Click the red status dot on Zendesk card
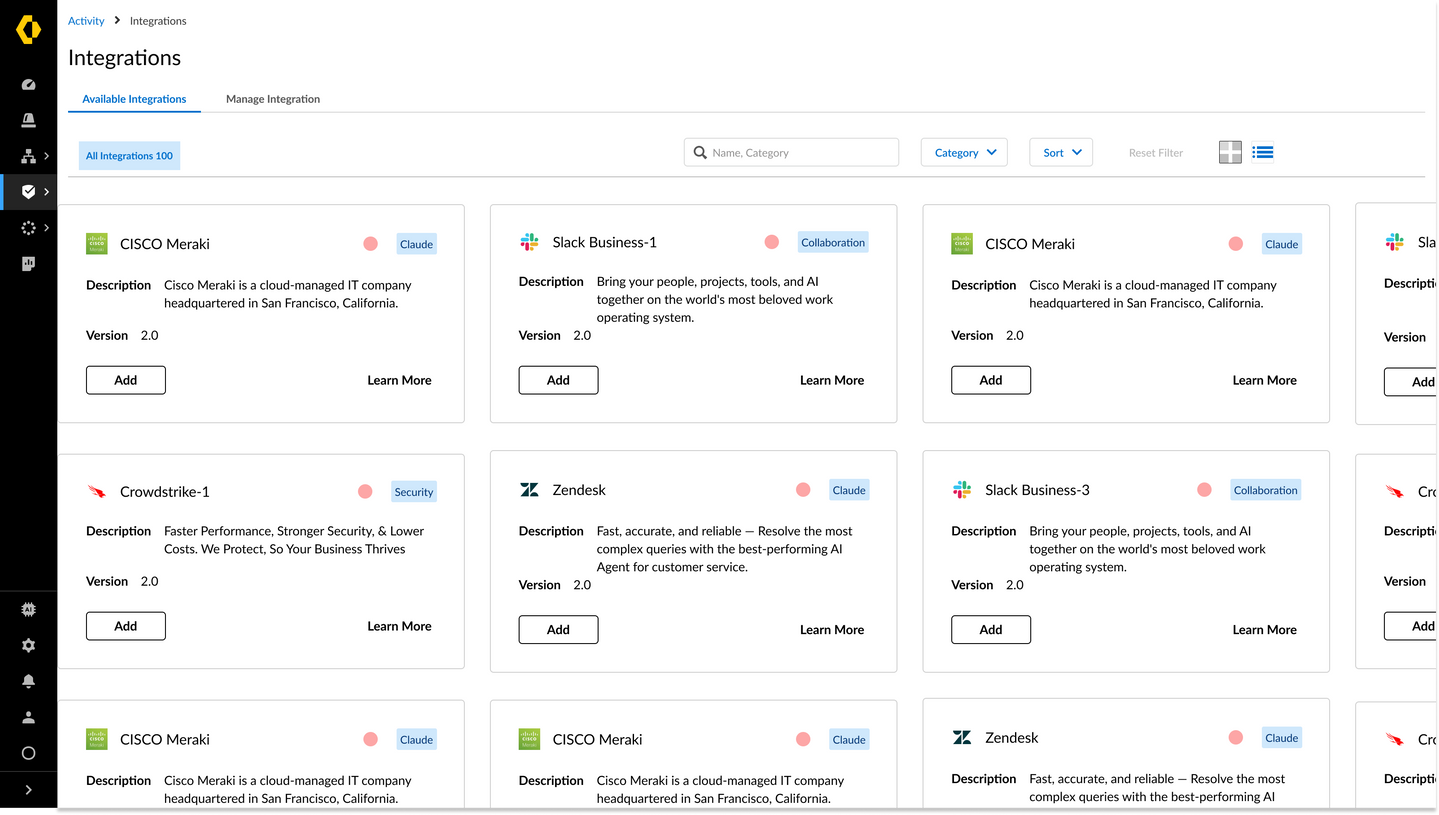Image resolution: width=1439 pixels, height=815 pixels. [803, 489]
